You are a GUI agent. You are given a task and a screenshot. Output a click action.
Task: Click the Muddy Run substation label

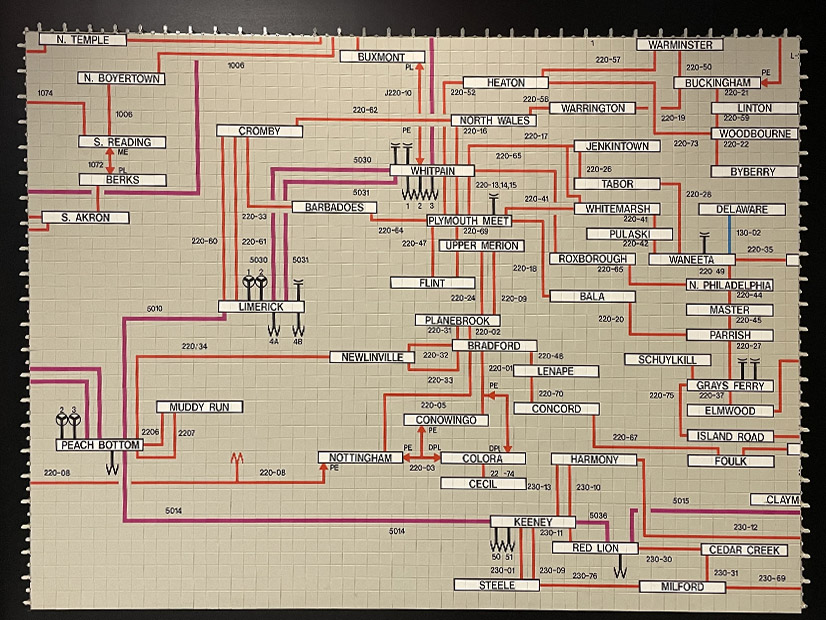199,408
